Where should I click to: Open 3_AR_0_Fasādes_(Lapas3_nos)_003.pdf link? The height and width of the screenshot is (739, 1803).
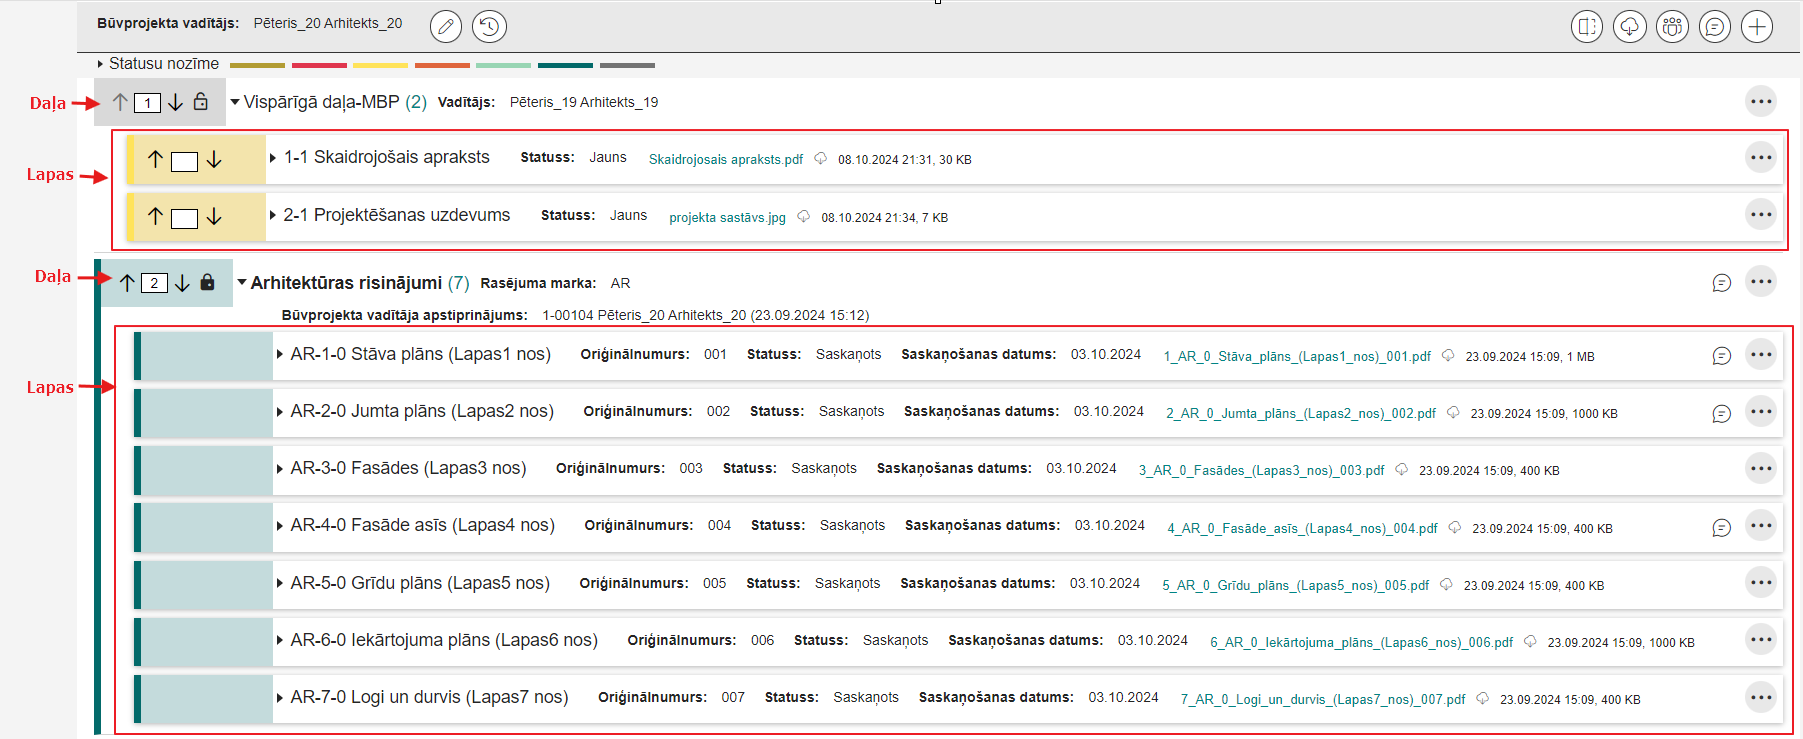[x=1262, y=470]
